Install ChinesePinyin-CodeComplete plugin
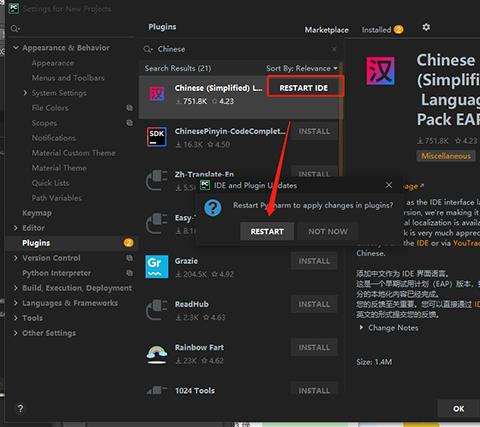The width and height of the screenshot is (480, 427). 314,131
